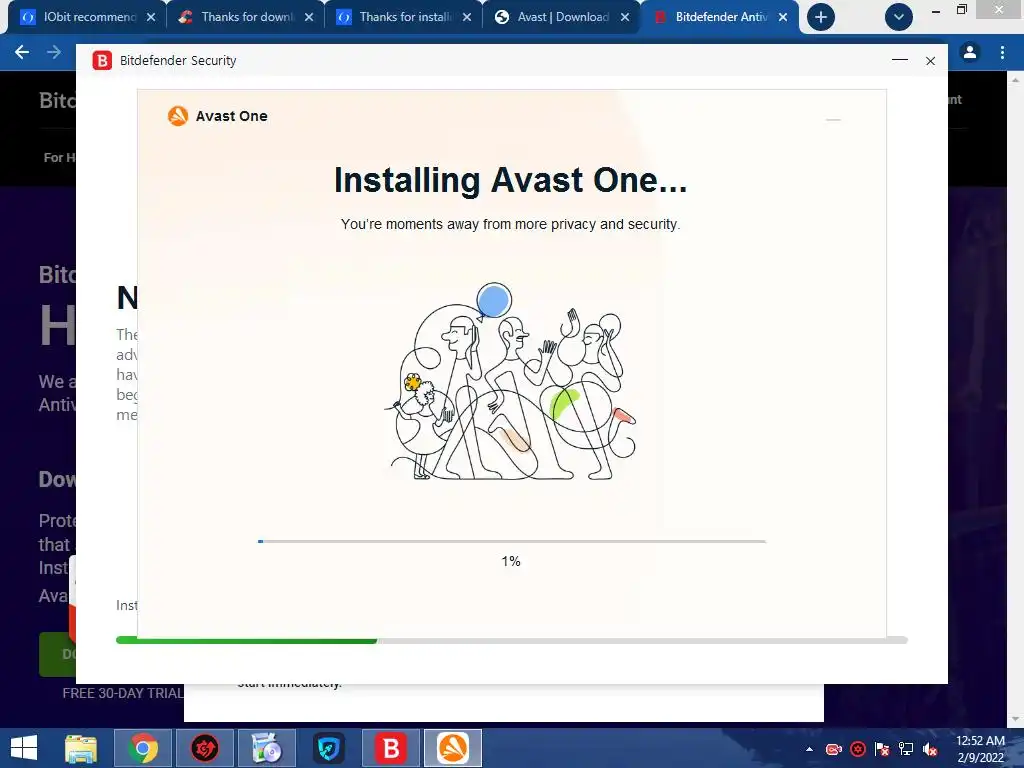
Task: Click the Avast One logo icon
Action: 178,116
